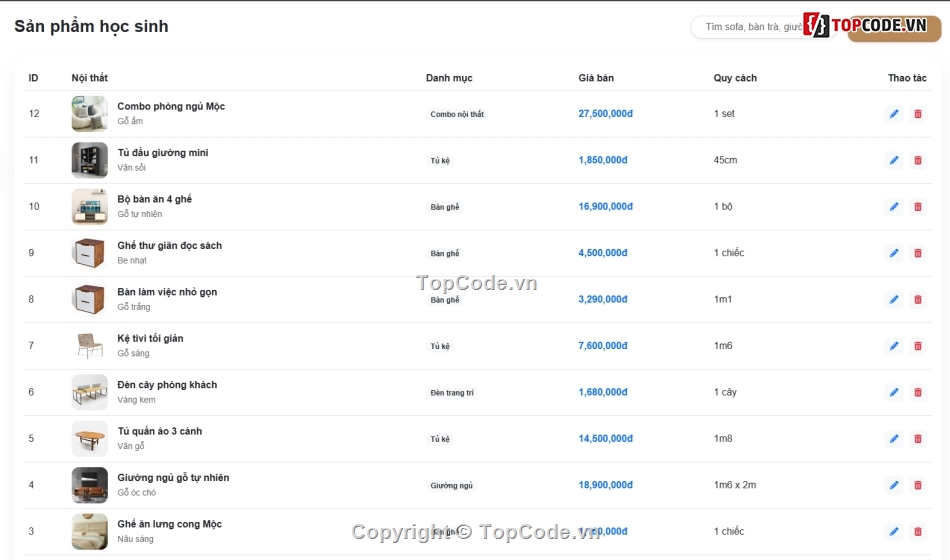Click the Danh mục column header
This screenshot has height=560, width=950.
tap(449, 78)
